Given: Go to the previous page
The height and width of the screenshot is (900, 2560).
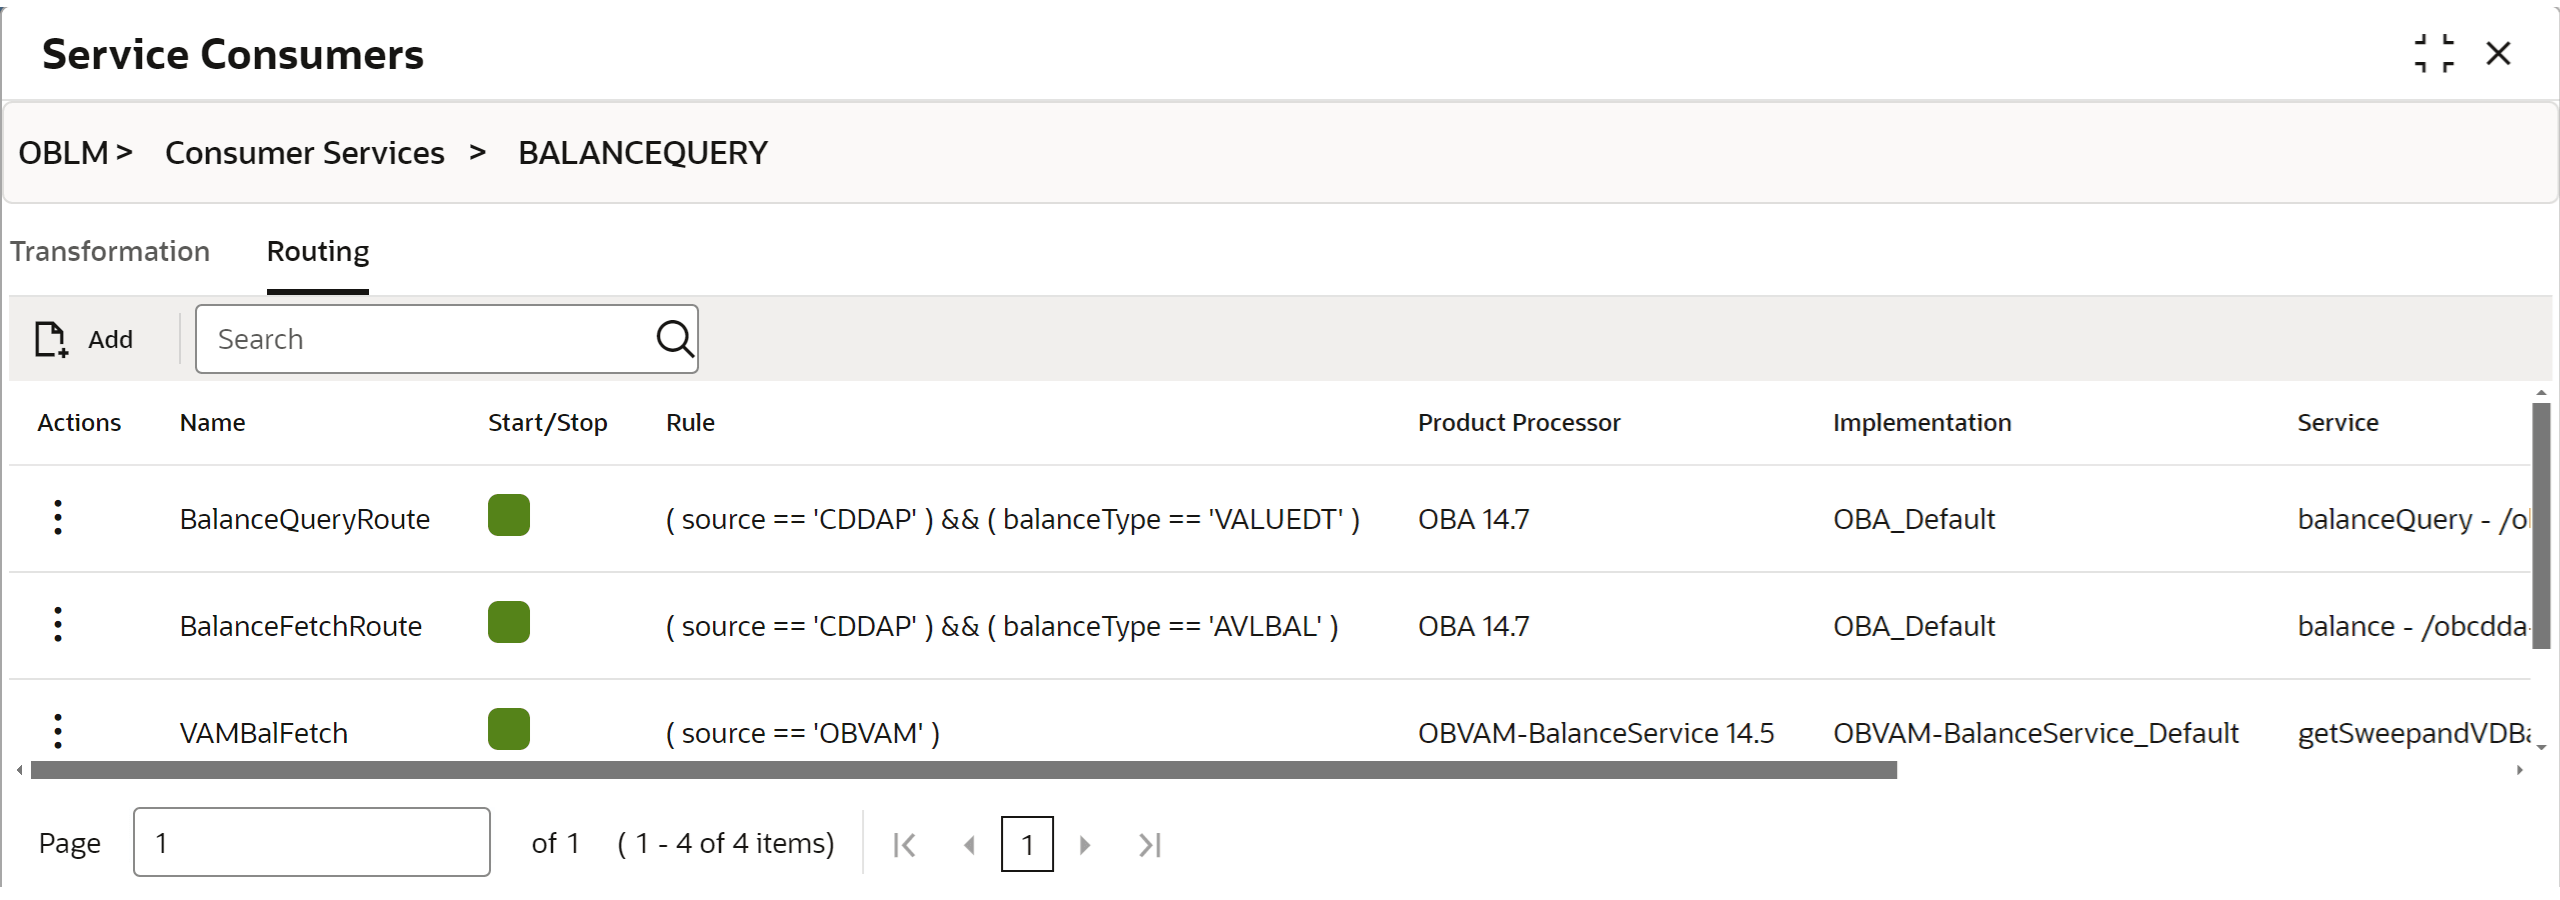Looking at the screenshot, I should [x=968, y=845].
